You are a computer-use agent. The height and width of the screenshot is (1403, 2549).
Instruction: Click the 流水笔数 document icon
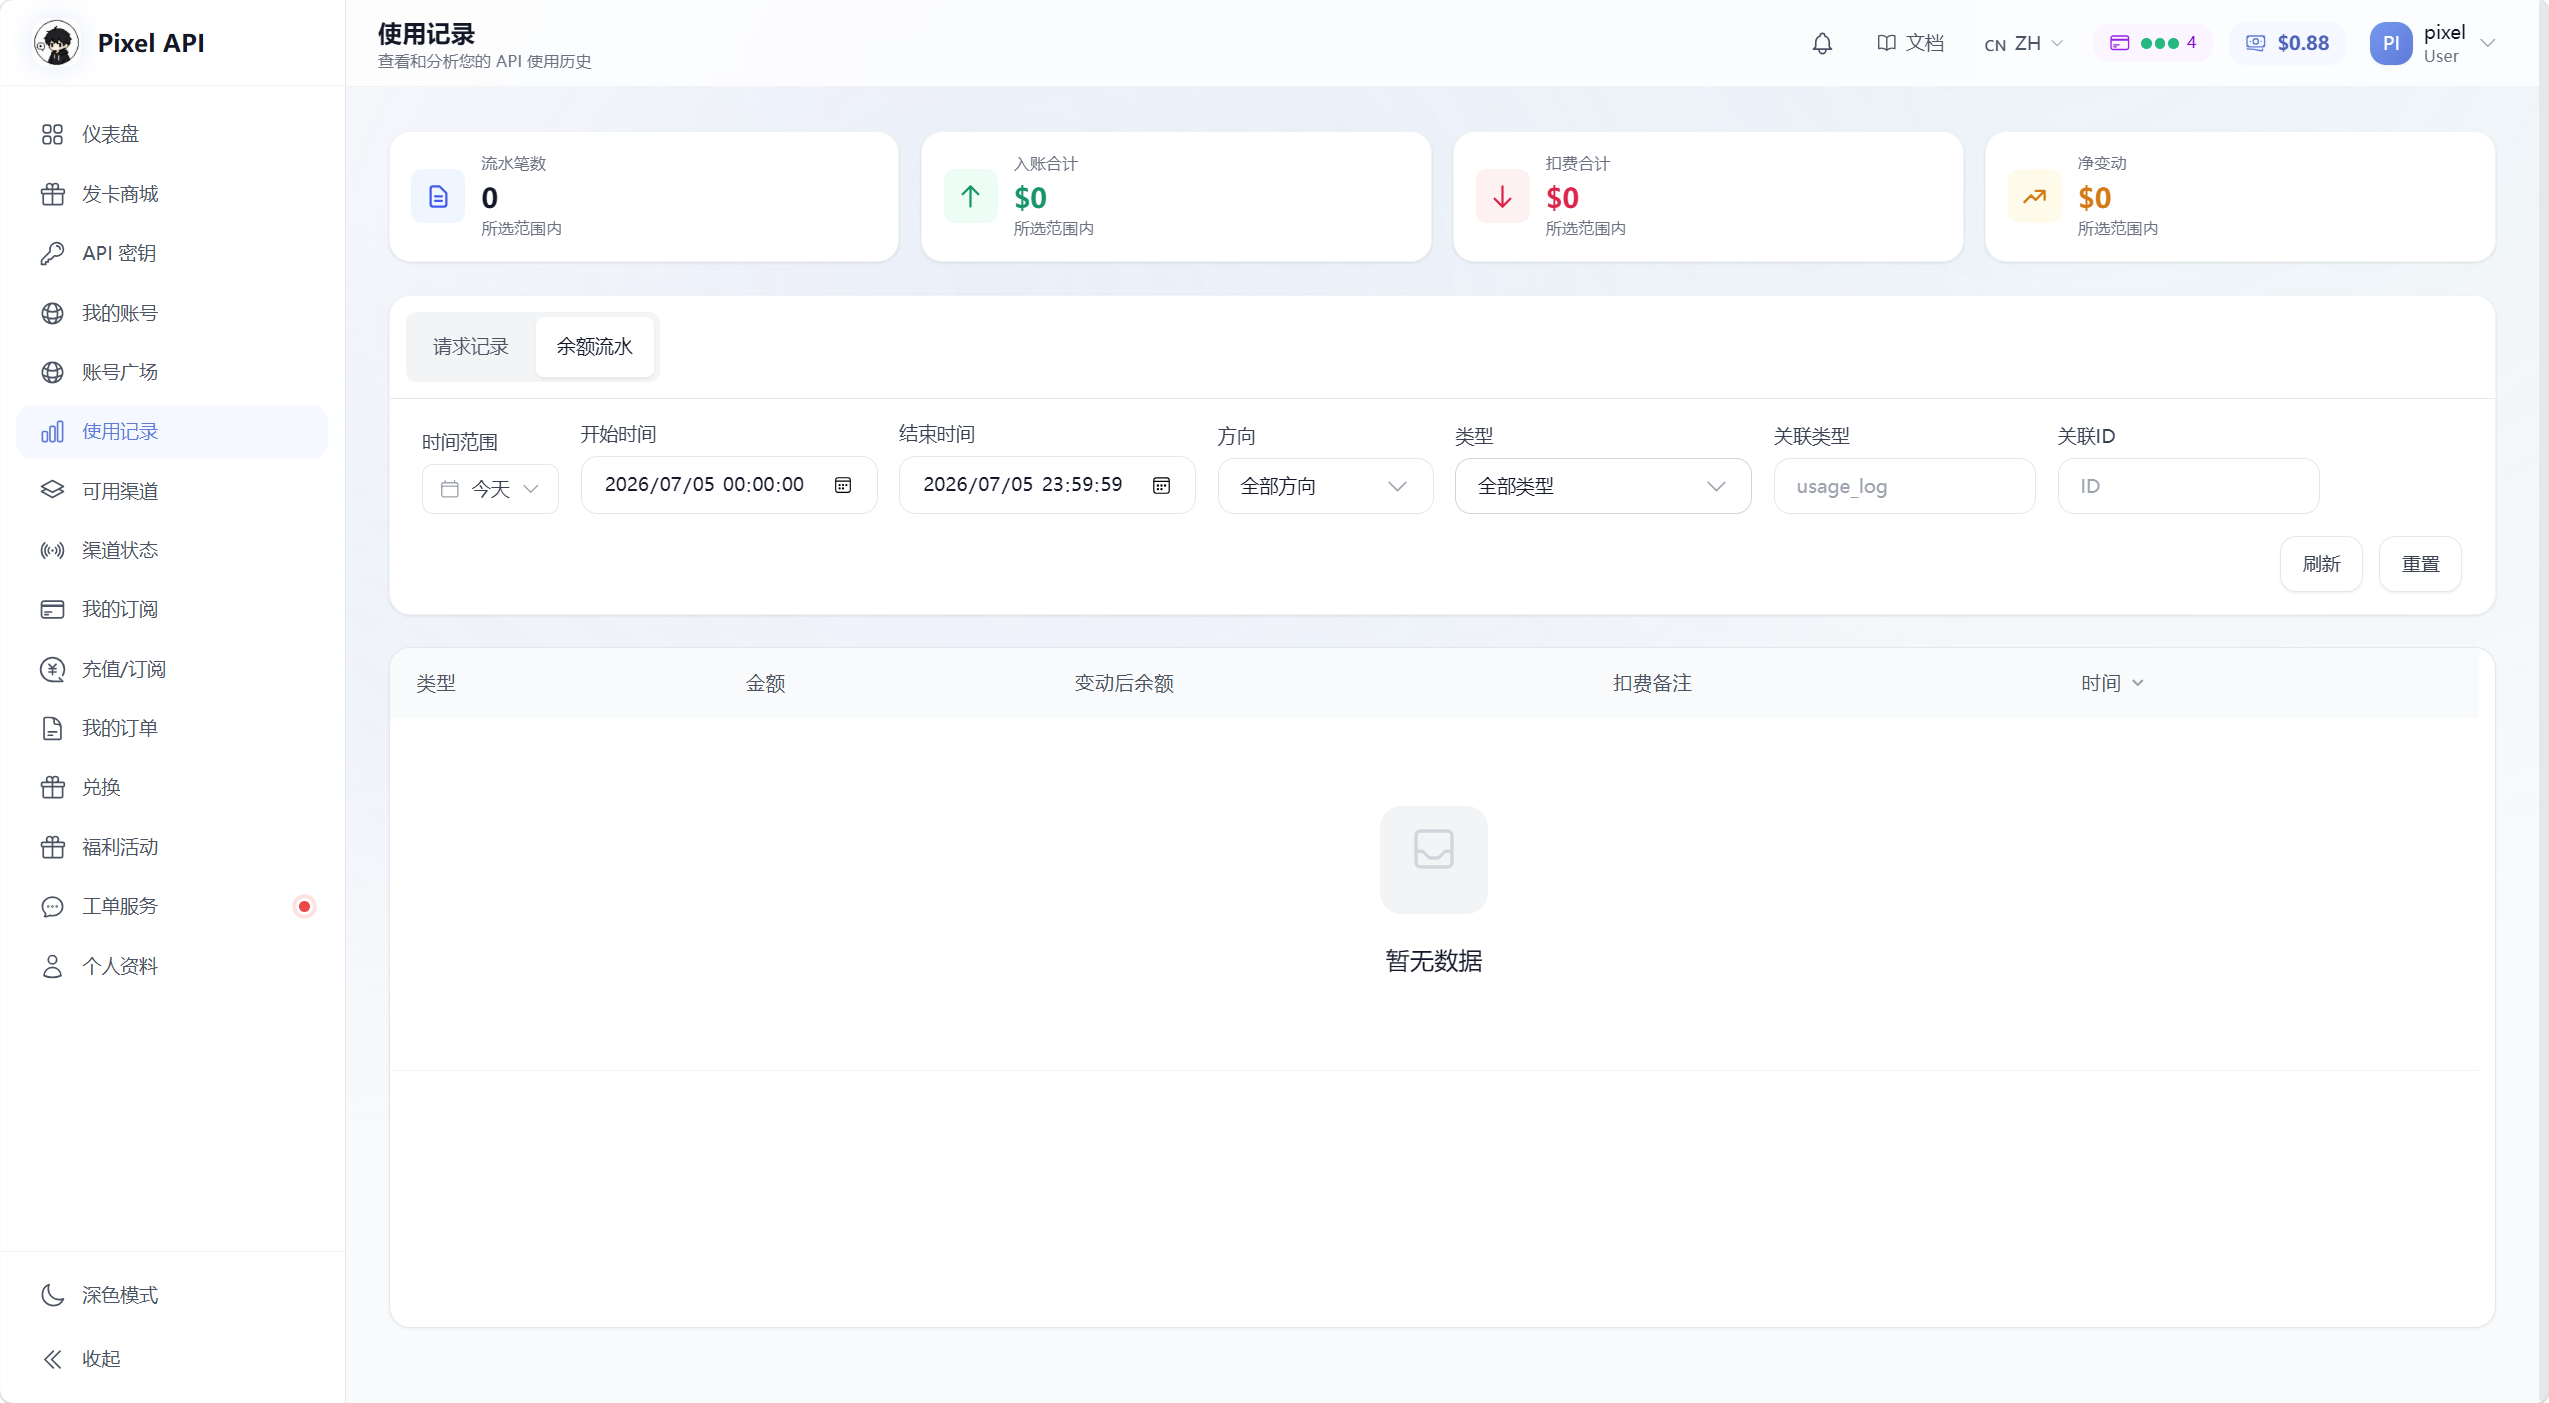438,197
